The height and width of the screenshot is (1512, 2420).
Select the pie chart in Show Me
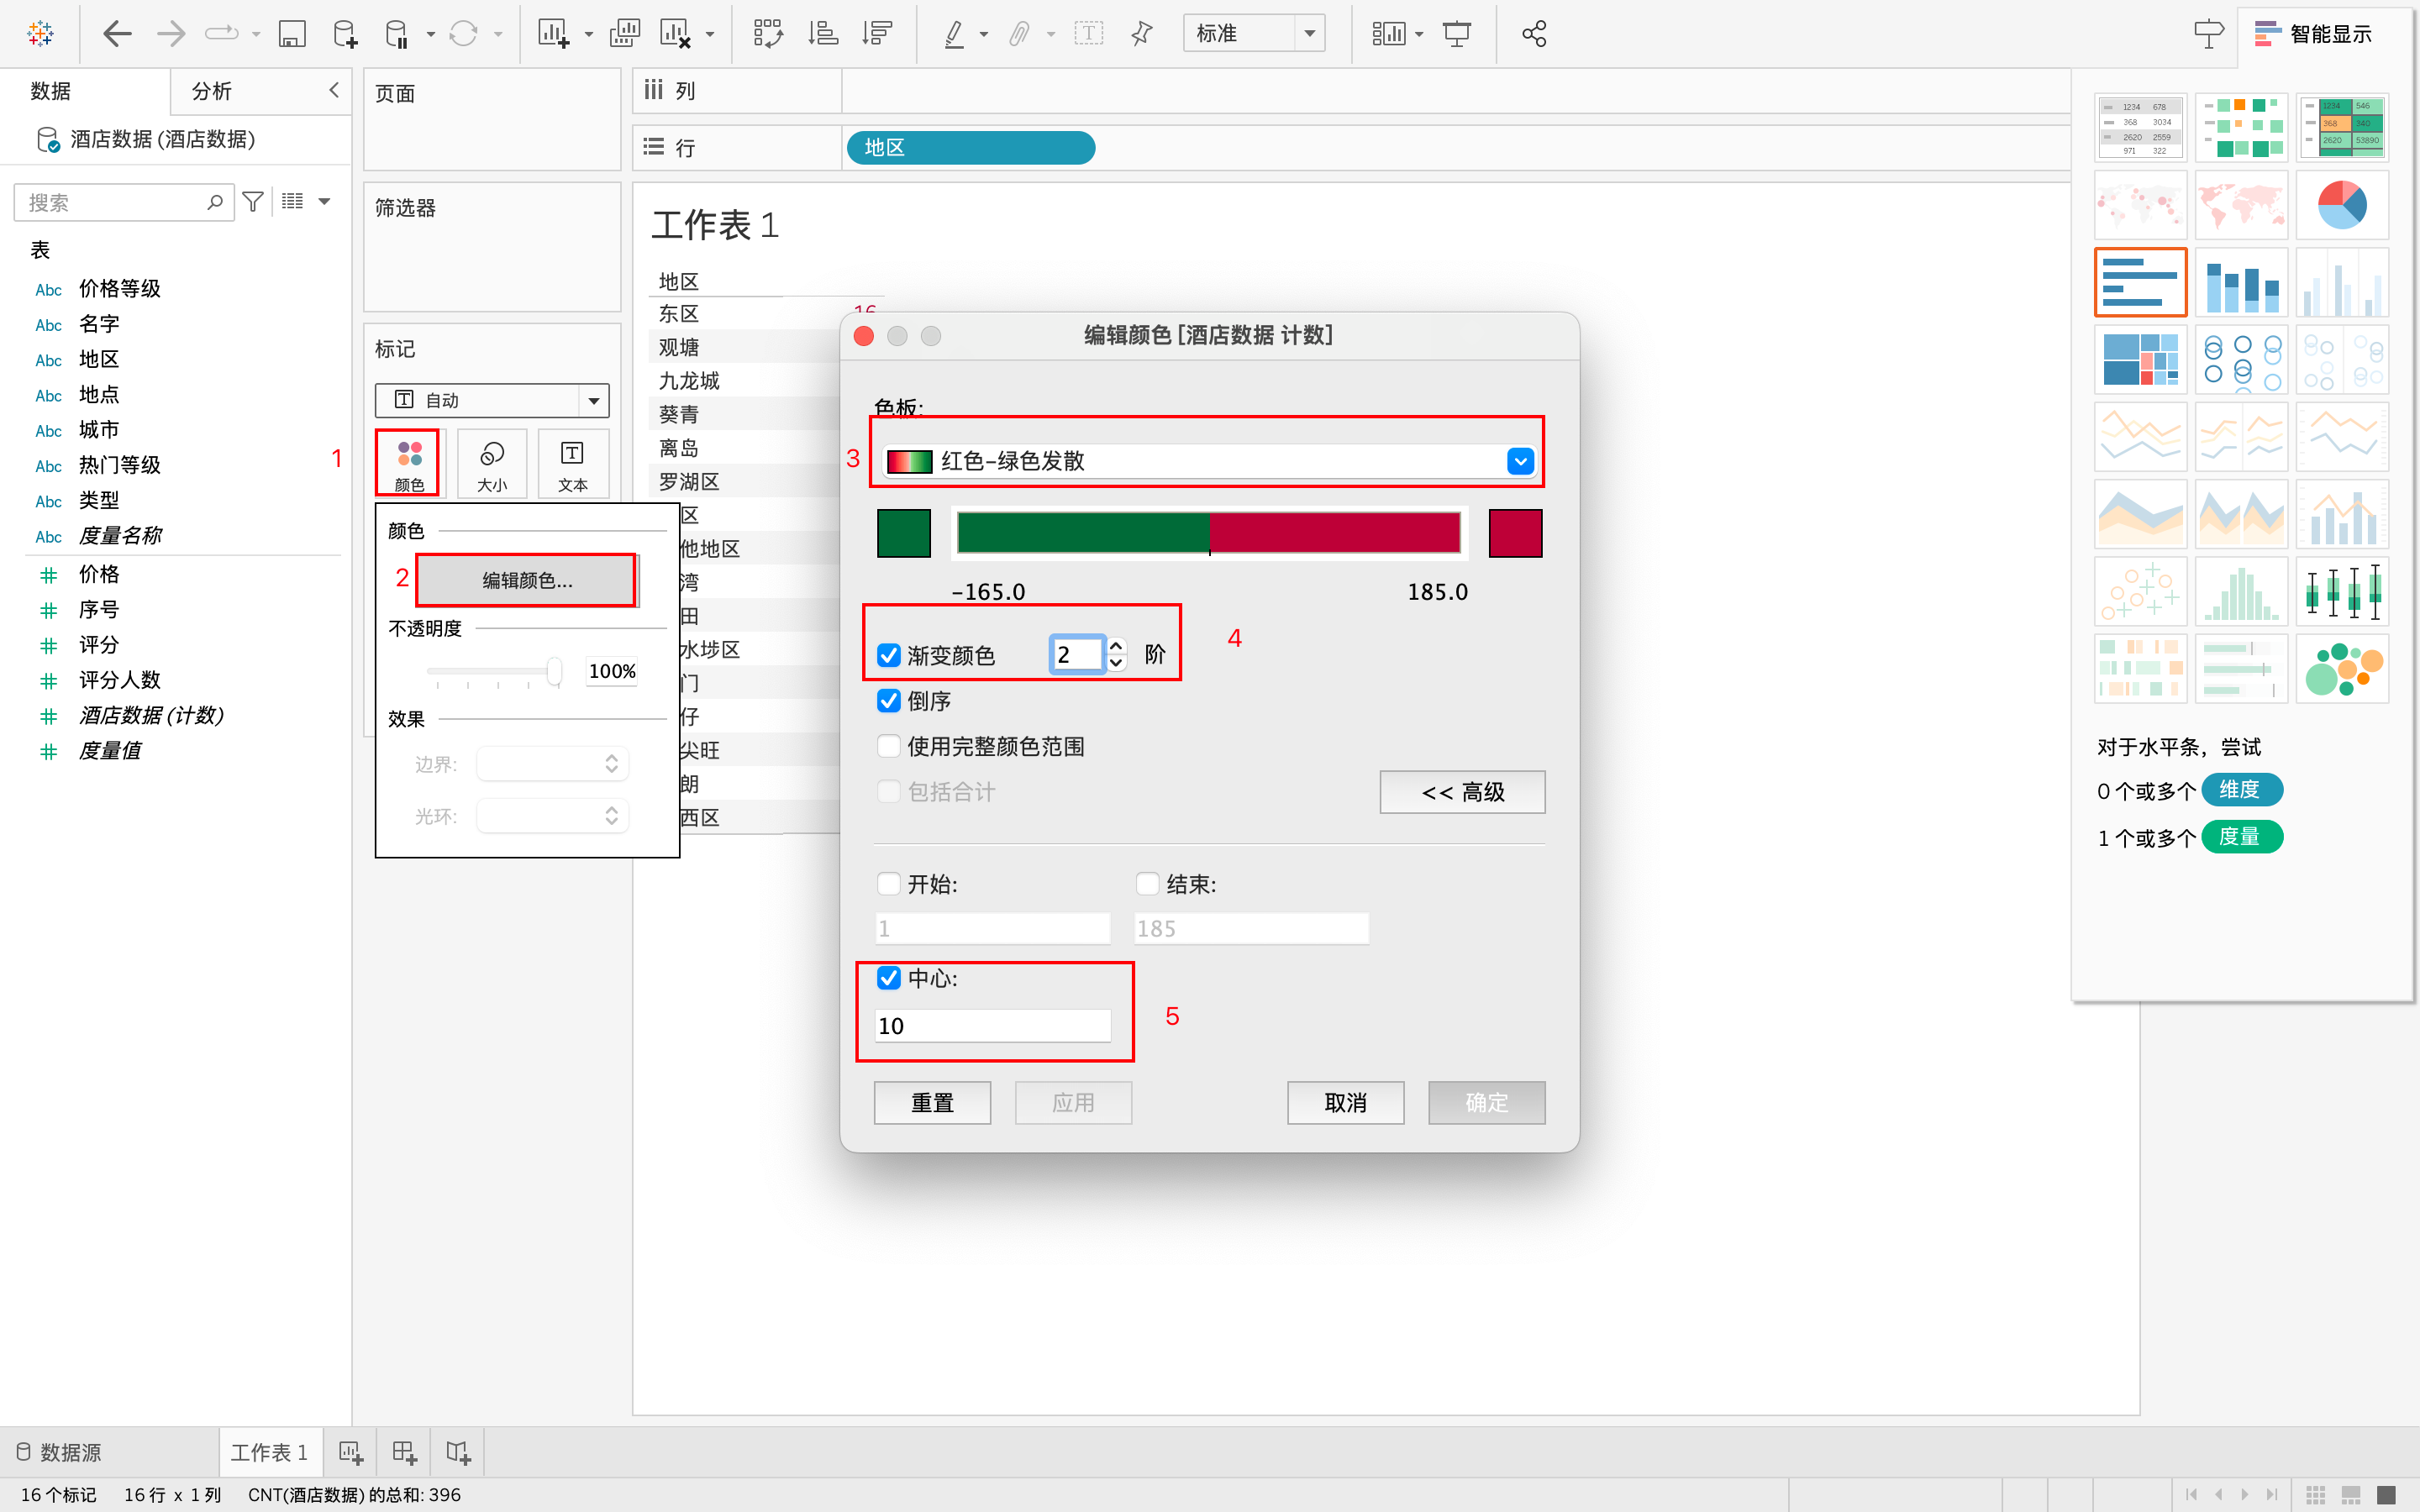tap(2341, 205)
